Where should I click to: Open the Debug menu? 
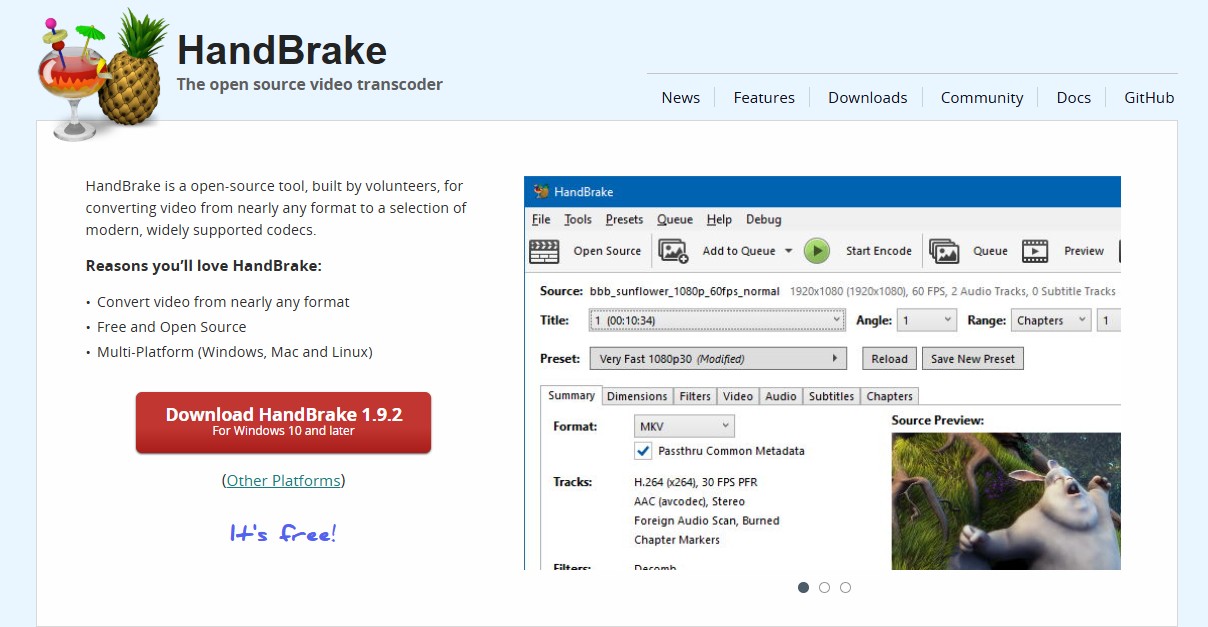[x=764, y=220]
